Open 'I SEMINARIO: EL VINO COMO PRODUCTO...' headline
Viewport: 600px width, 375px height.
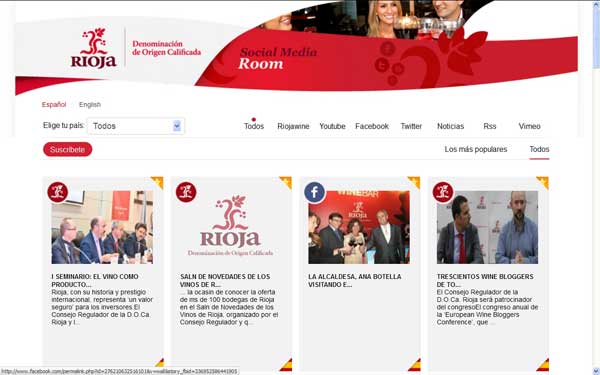pos(95,280)
